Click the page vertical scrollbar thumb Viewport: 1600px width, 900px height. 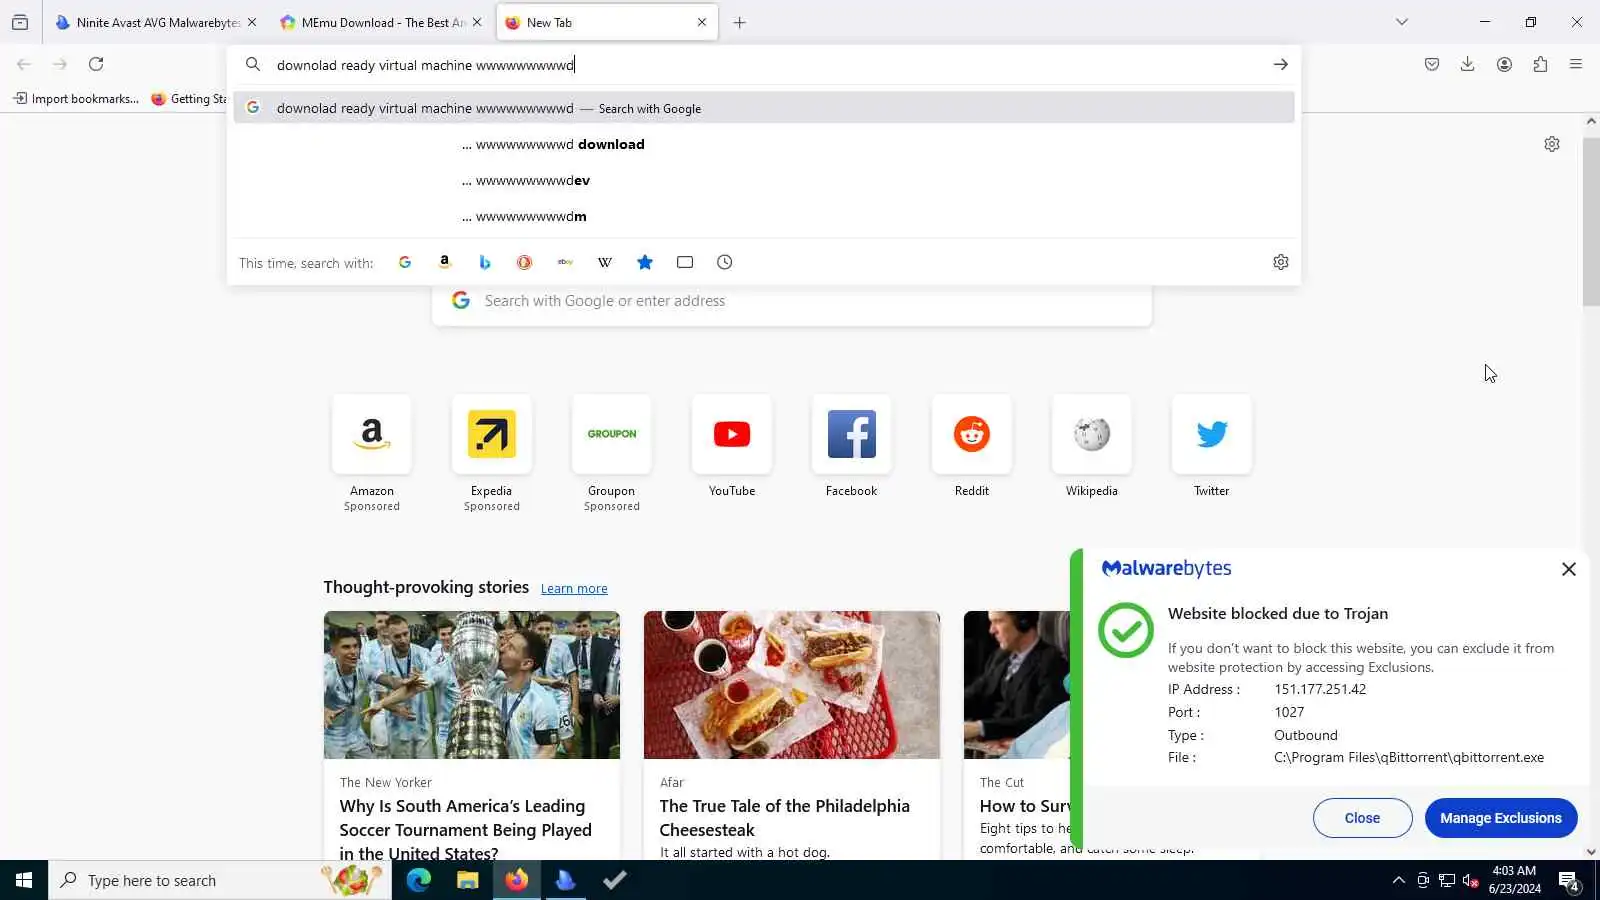[x=1591, y=222]
